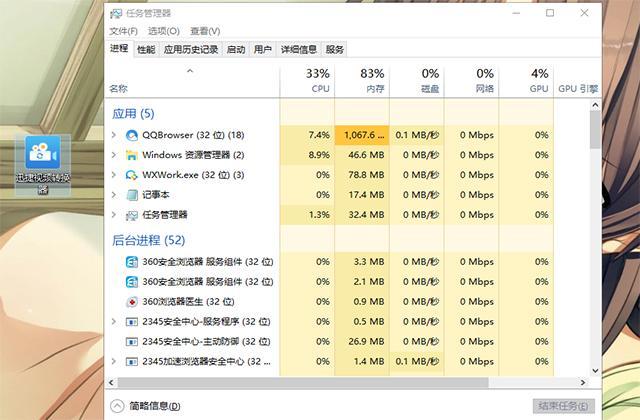Expand the QQBrowser process group
The image size is (640, 420).
[114, 135]
